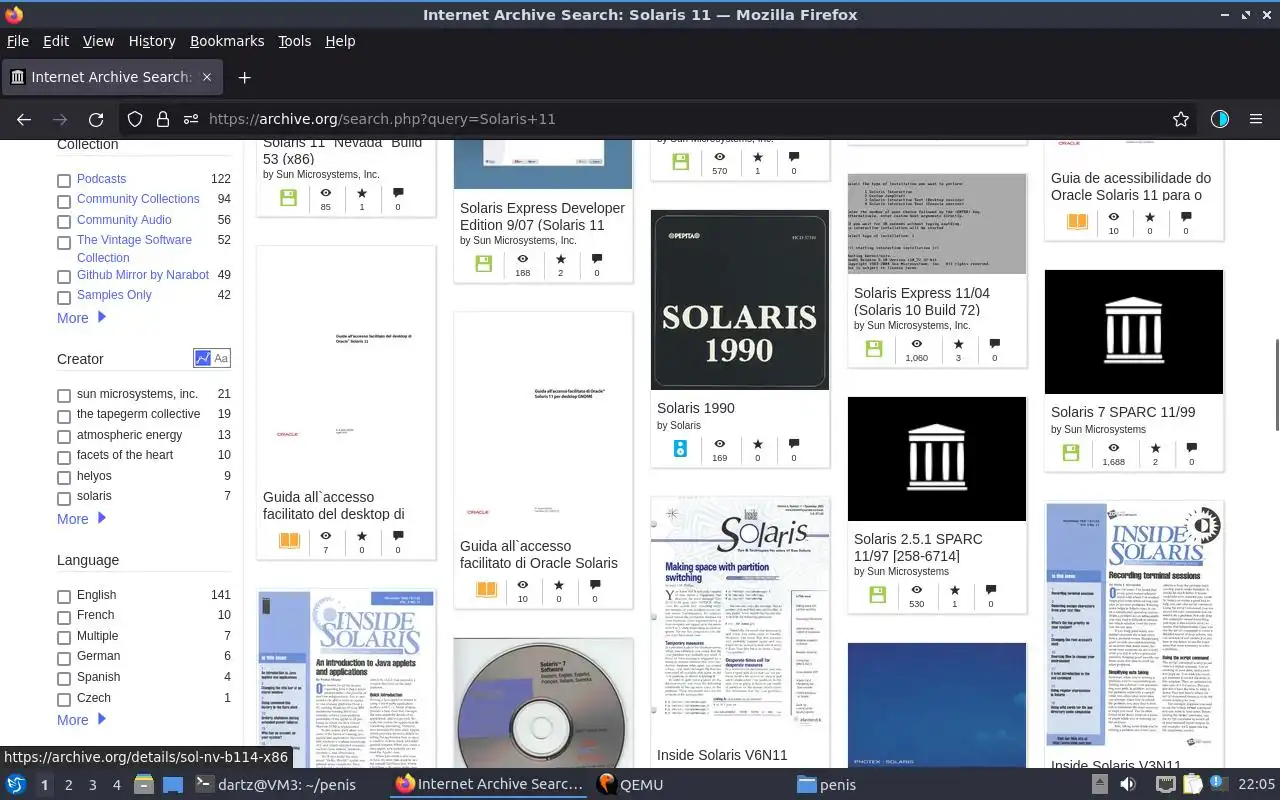Open the new tab plus button
The width and height of the screenshot is (1280, 800).
point(244,77)
